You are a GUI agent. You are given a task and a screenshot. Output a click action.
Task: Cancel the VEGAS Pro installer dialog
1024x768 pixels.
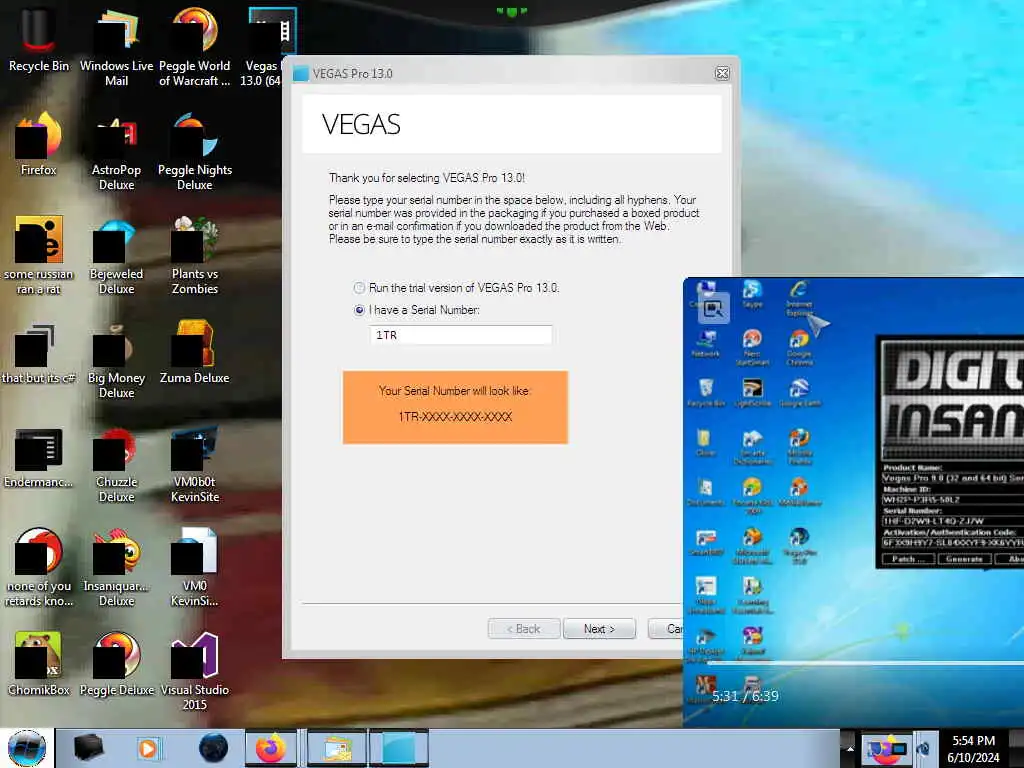[666, 628]
